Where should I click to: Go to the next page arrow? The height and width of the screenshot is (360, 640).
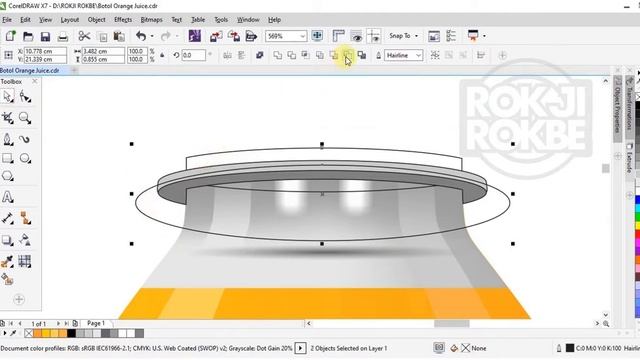point(58,323)
